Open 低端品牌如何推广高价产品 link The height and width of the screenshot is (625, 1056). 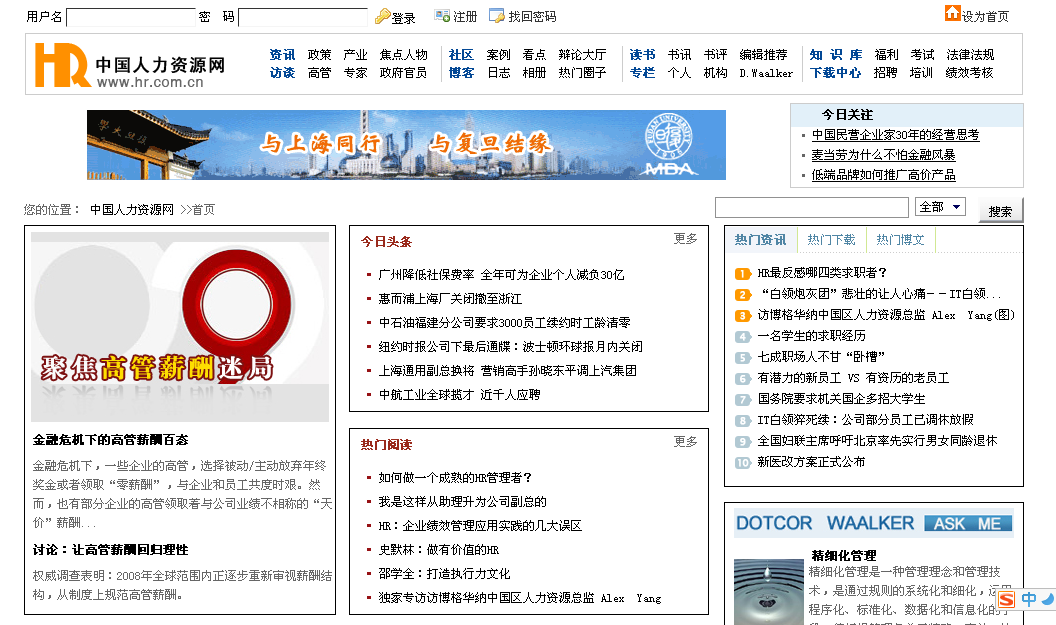[x=883, y=175]
